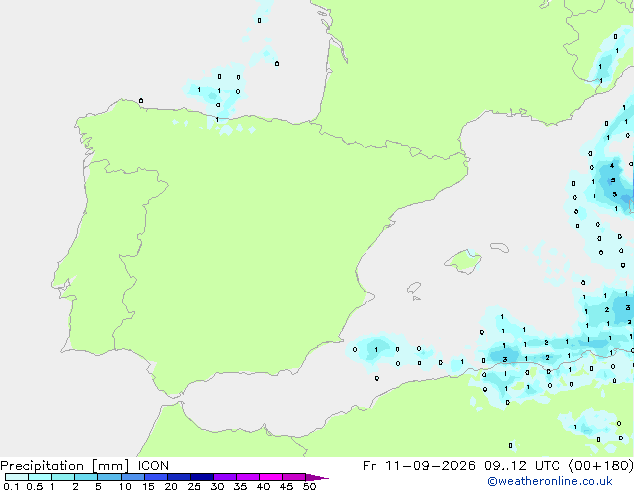Click the (00+180) forecast offset label
The height and width of the screenshot is (490, 634).
[x=601, y=466]
